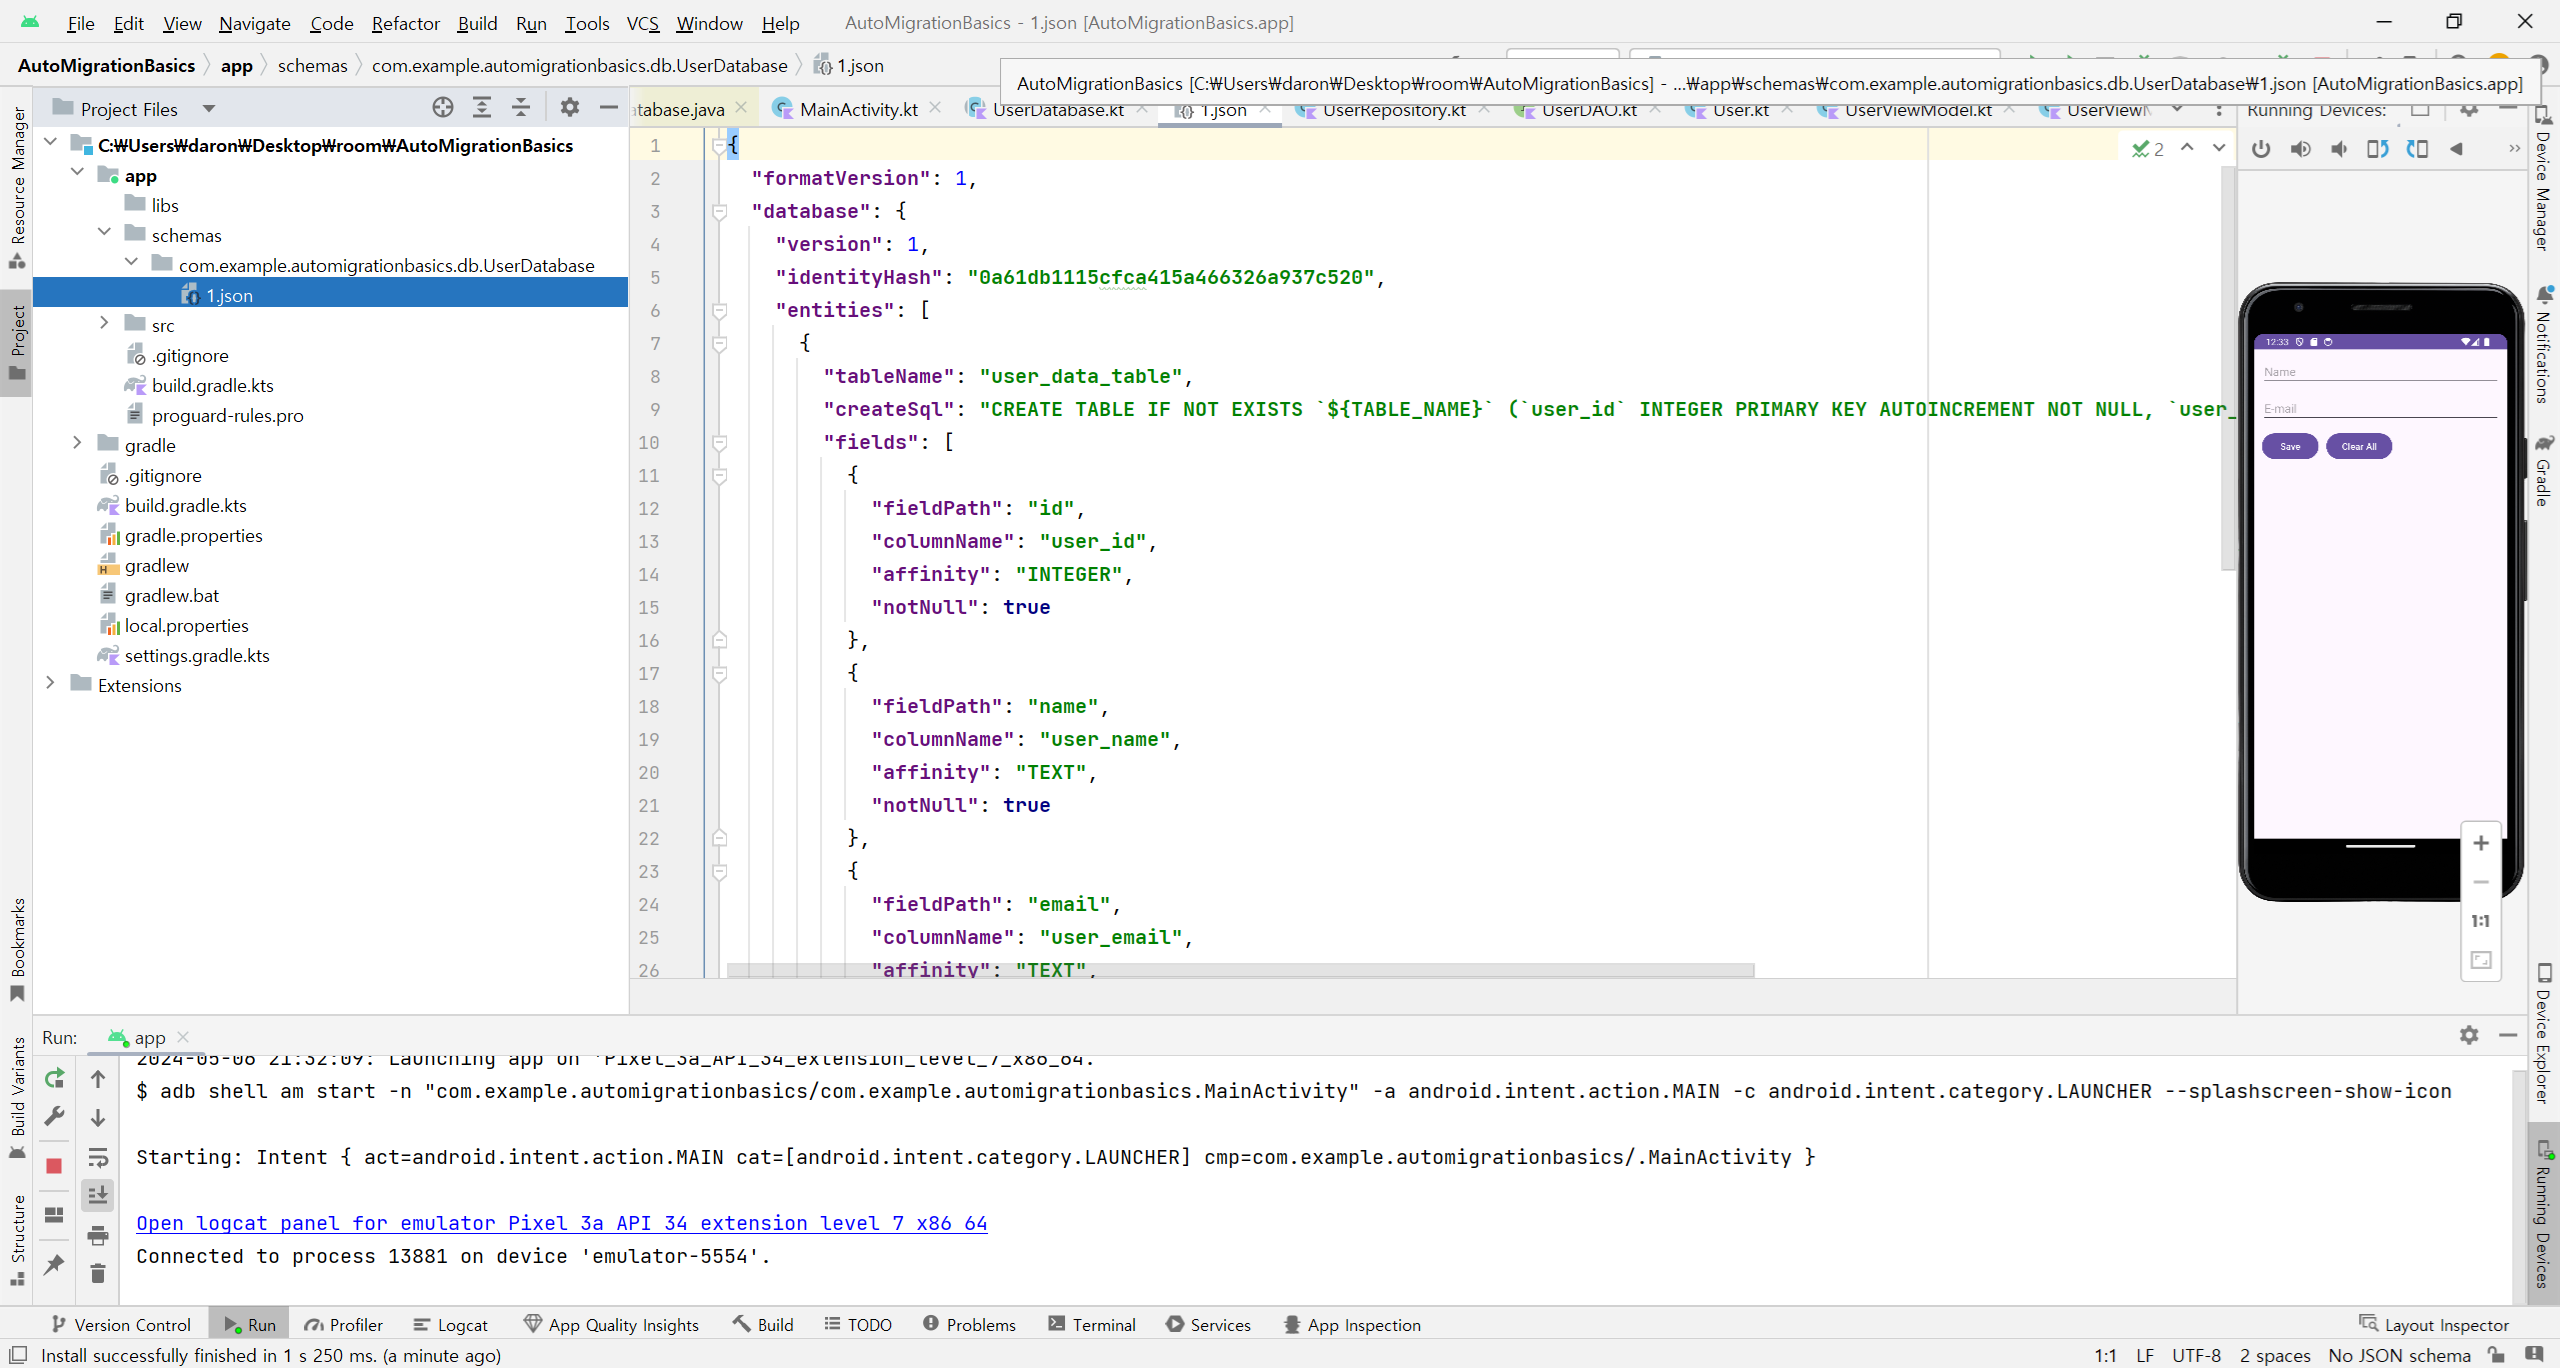Zoom in the emulator with the plus button
The height and width of the screenshot is (1368, 2560).
pos(2481,844)
